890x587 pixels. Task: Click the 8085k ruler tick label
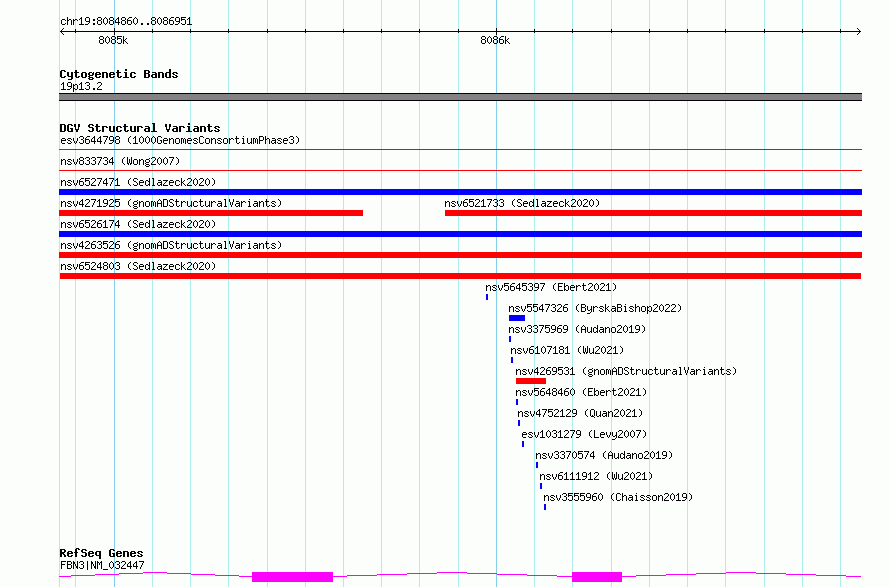click(113, 40)
